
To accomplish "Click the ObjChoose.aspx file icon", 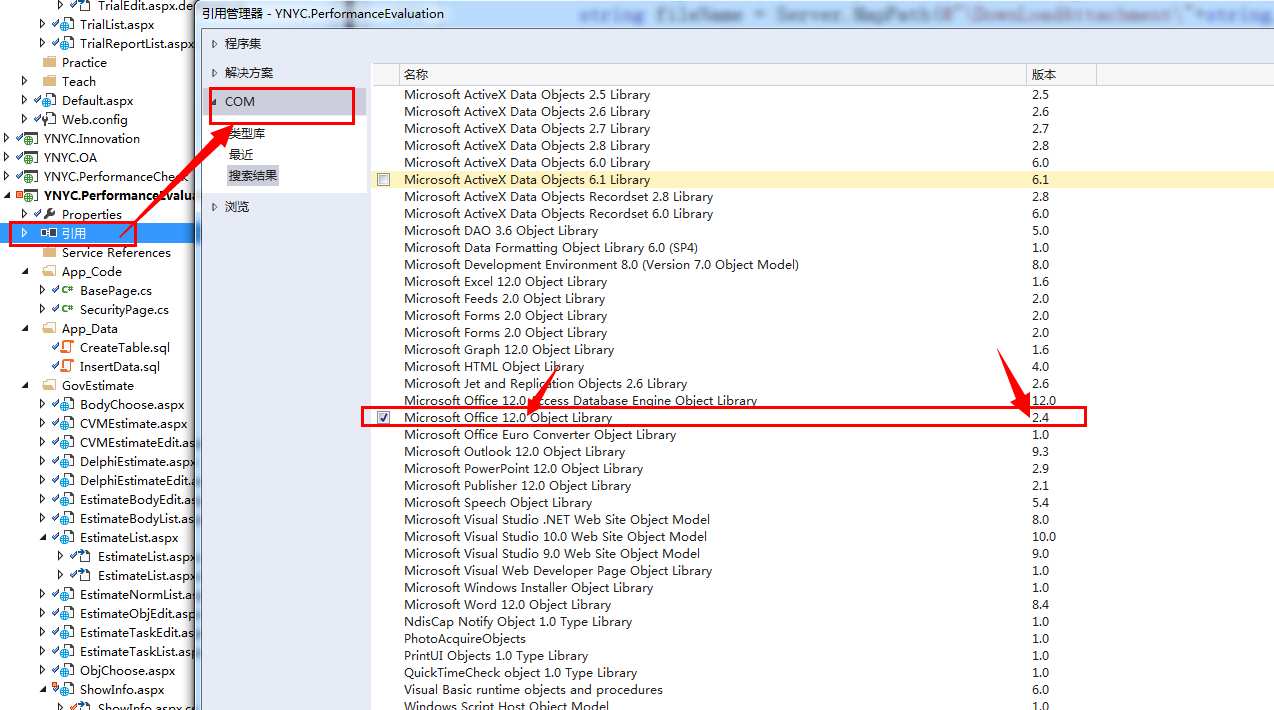I will point(67,670).
